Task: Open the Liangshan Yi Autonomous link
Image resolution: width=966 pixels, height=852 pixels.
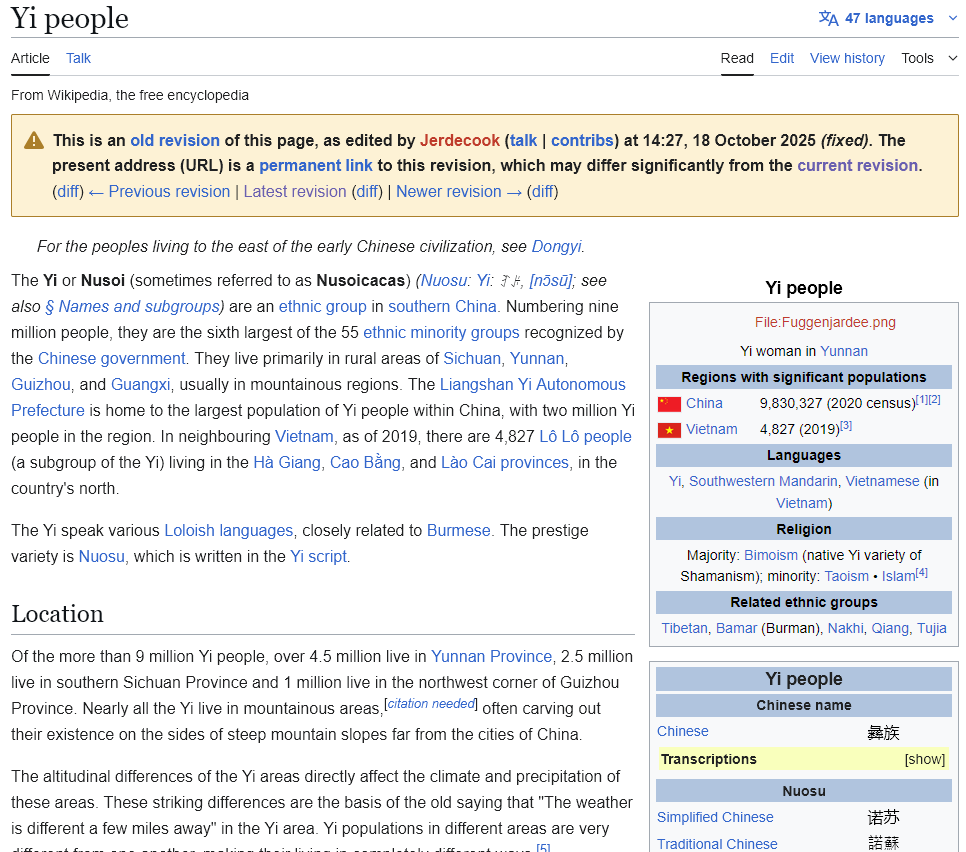Action: pyautogui.click(x=532, y=384)
